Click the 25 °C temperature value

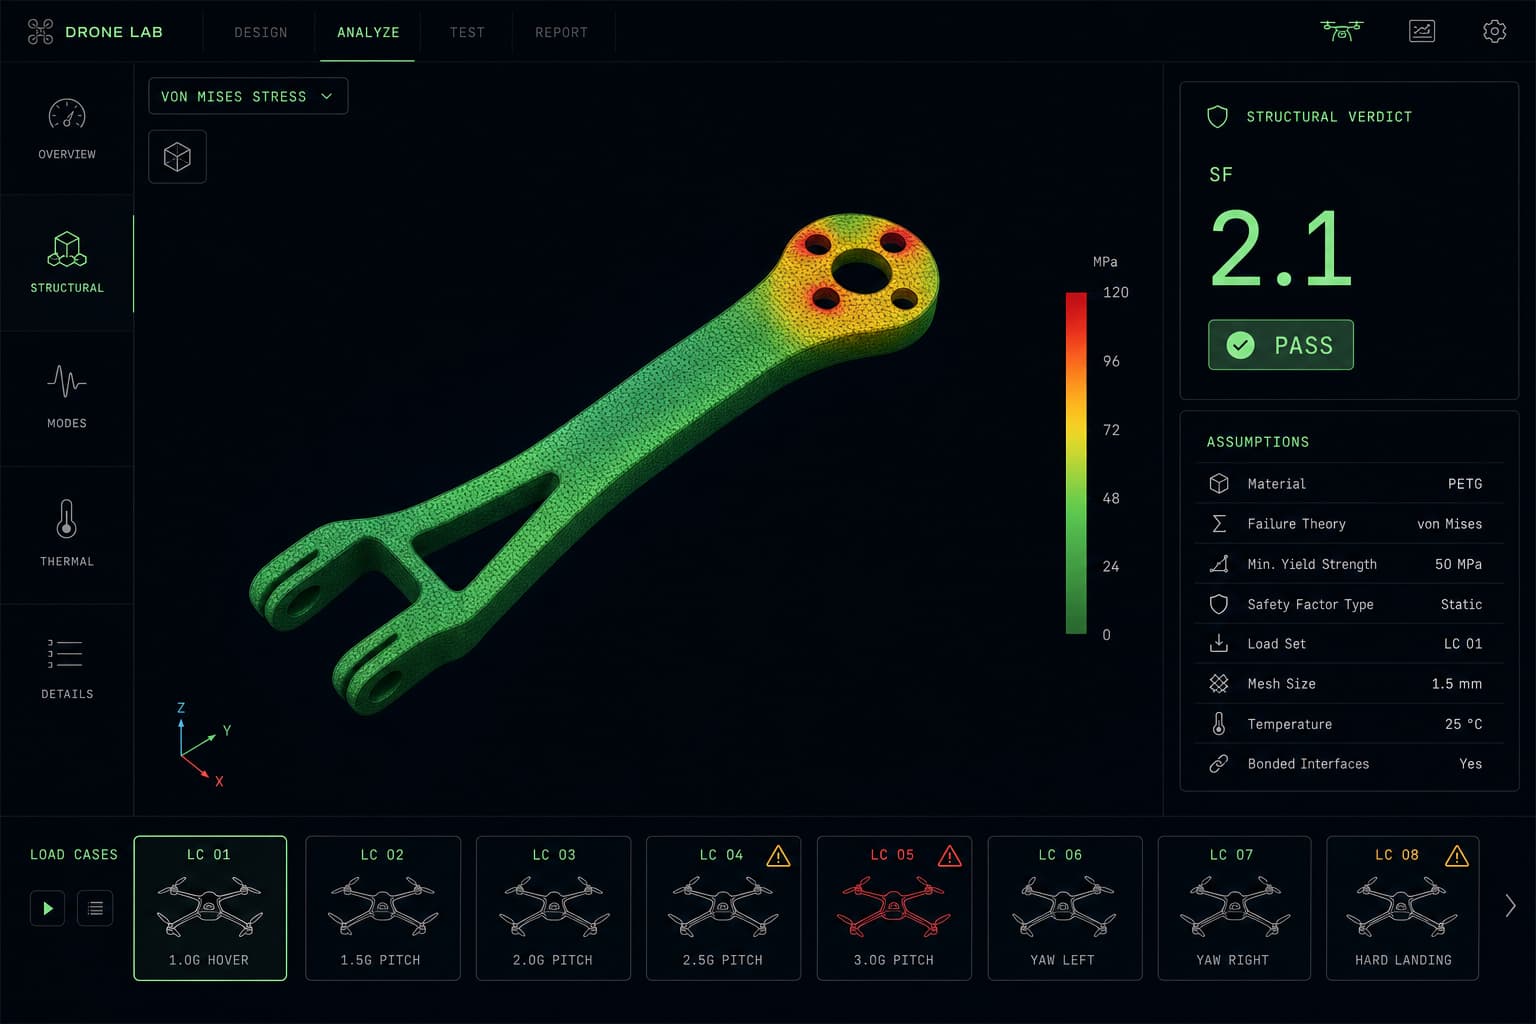tap(1463, 724)
